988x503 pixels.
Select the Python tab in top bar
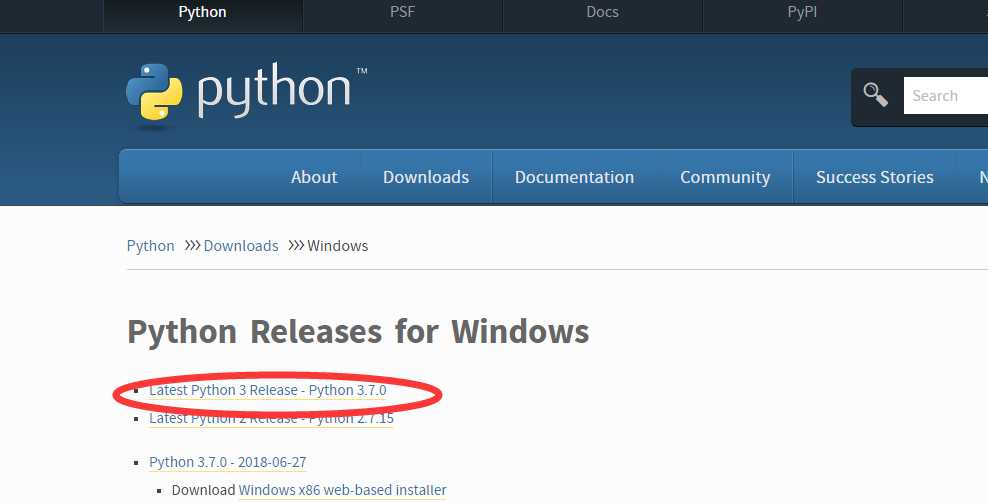[202, 13]
